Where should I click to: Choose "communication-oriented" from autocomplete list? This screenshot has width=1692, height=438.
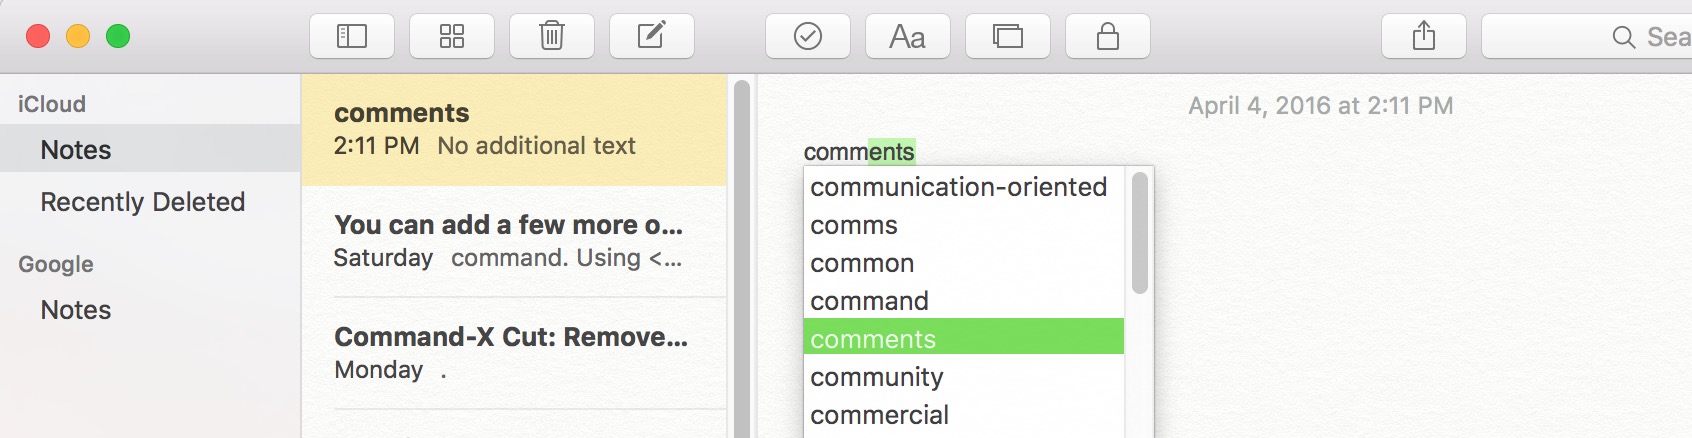964,187
